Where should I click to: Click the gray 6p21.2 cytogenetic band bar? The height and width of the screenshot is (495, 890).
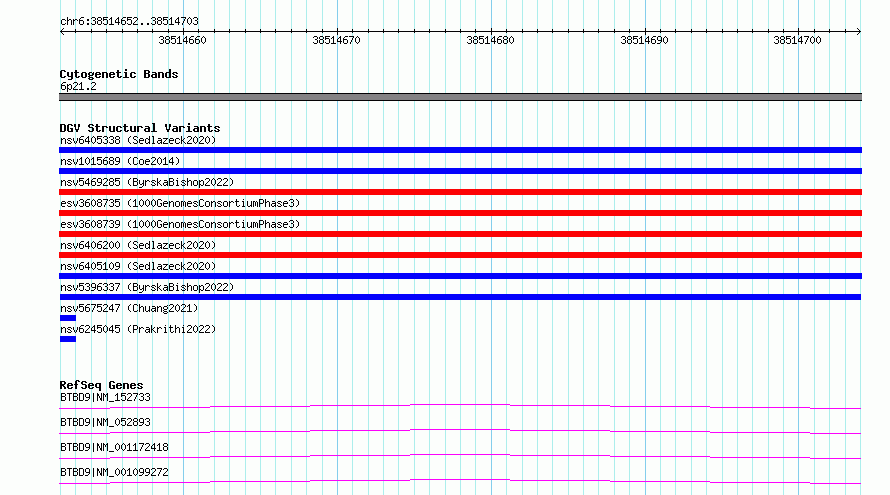[460, 97]
